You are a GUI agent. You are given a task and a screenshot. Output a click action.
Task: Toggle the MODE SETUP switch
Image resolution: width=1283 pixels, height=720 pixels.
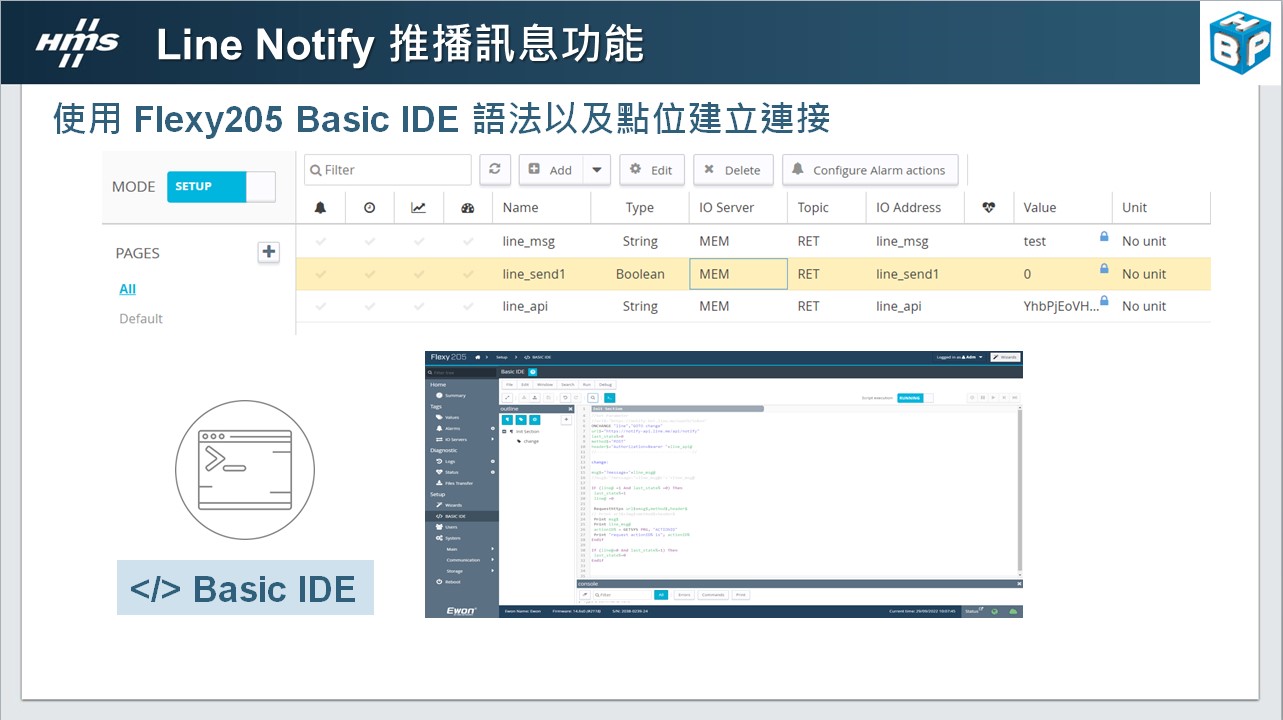pos(221,186)
